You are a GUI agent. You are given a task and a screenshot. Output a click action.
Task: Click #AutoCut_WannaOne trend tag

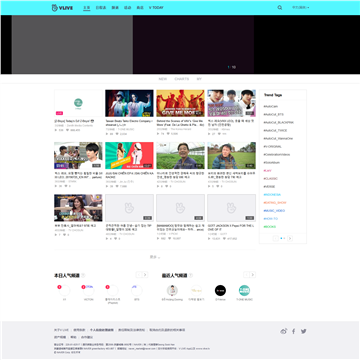278,138
